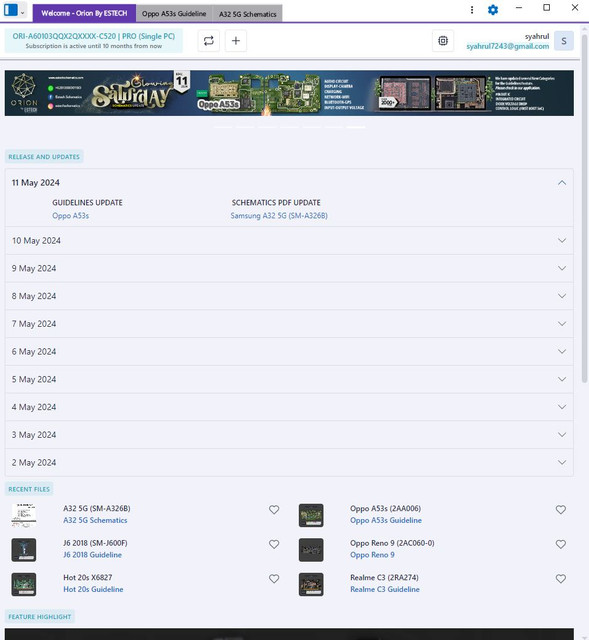Open the A32 5G Schematics recent link
The height and width of the screenshot is (640, 589).
pos(95,520)
